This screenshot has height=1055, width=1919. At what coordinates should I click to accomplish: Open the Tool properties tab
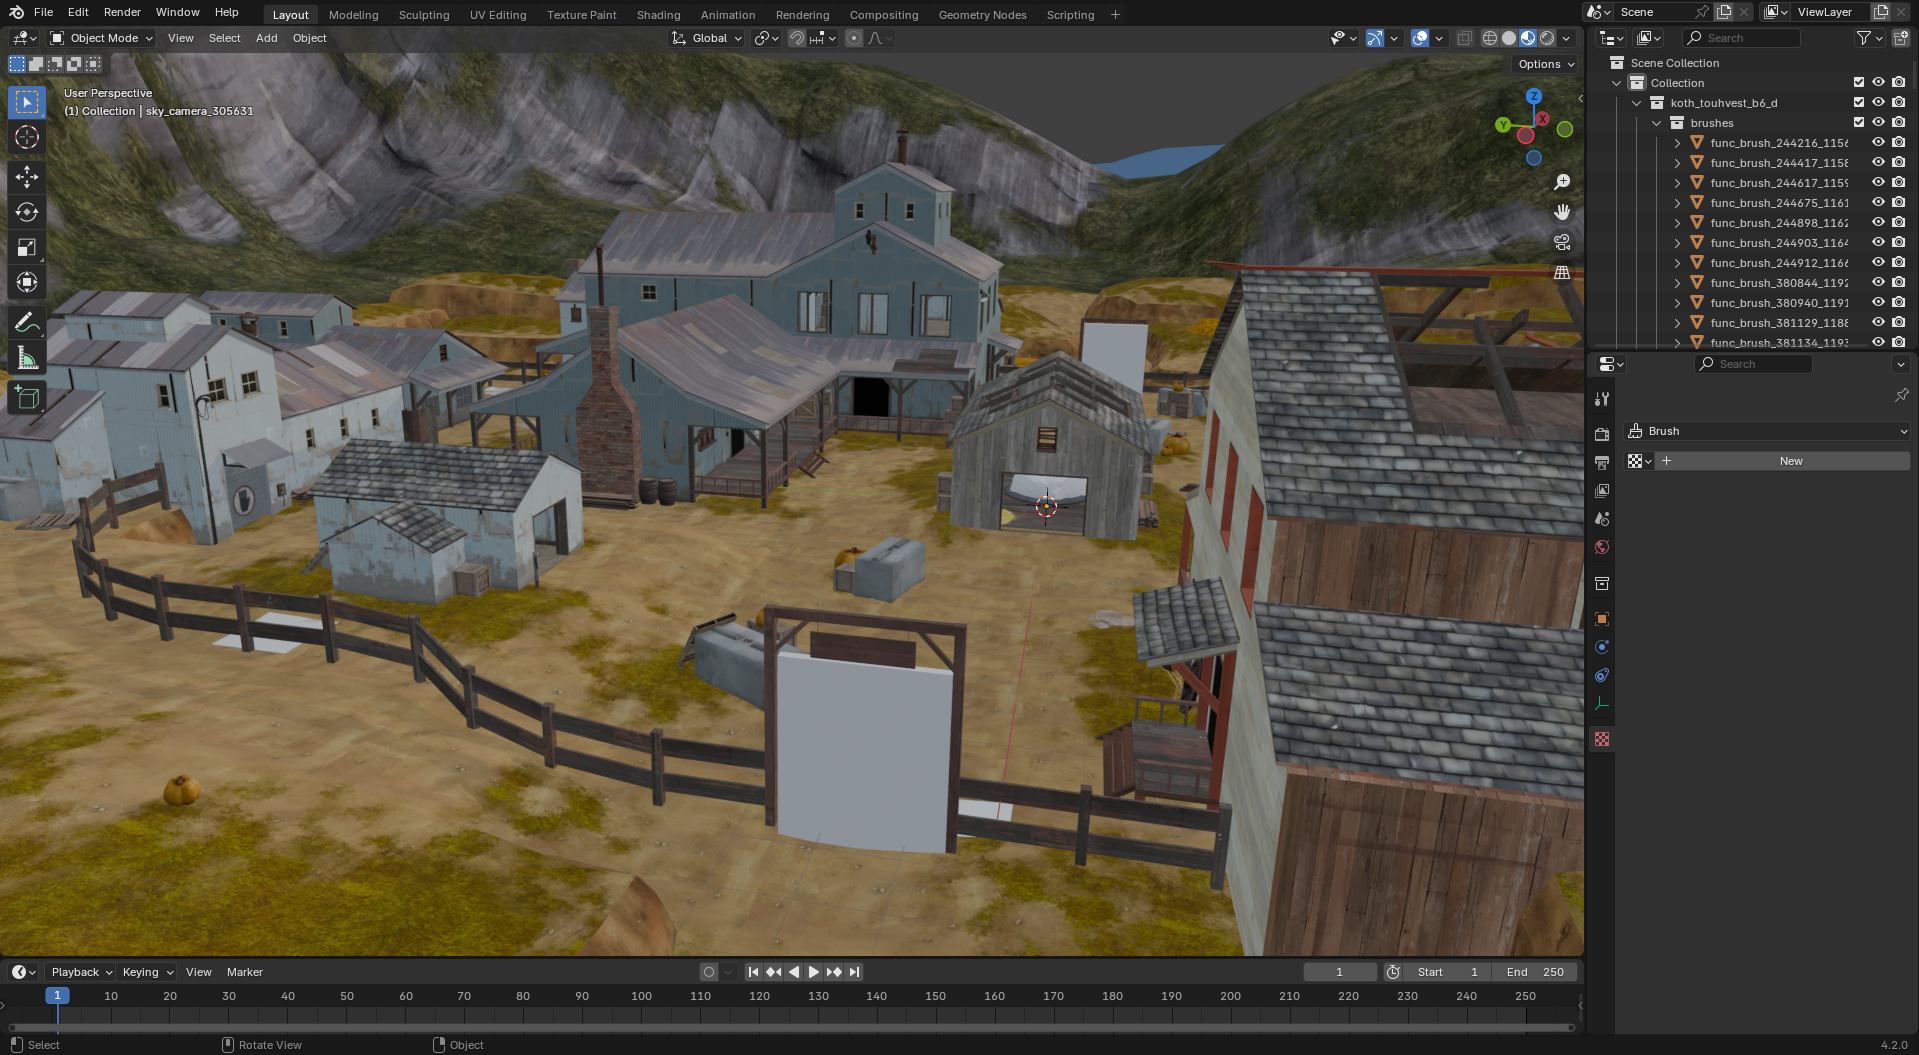coord(1602,399)
